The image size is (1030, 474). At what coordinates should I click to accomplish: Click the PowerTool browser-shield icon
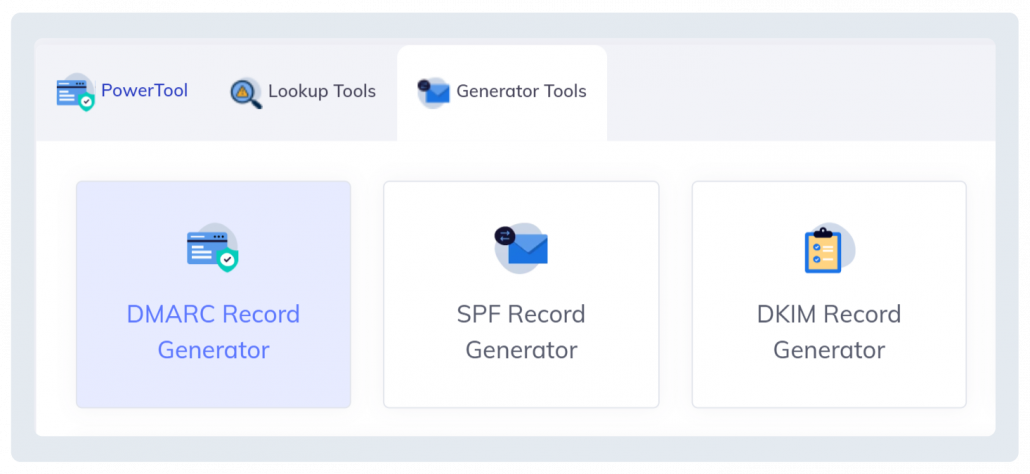click(x=74, y=92)
